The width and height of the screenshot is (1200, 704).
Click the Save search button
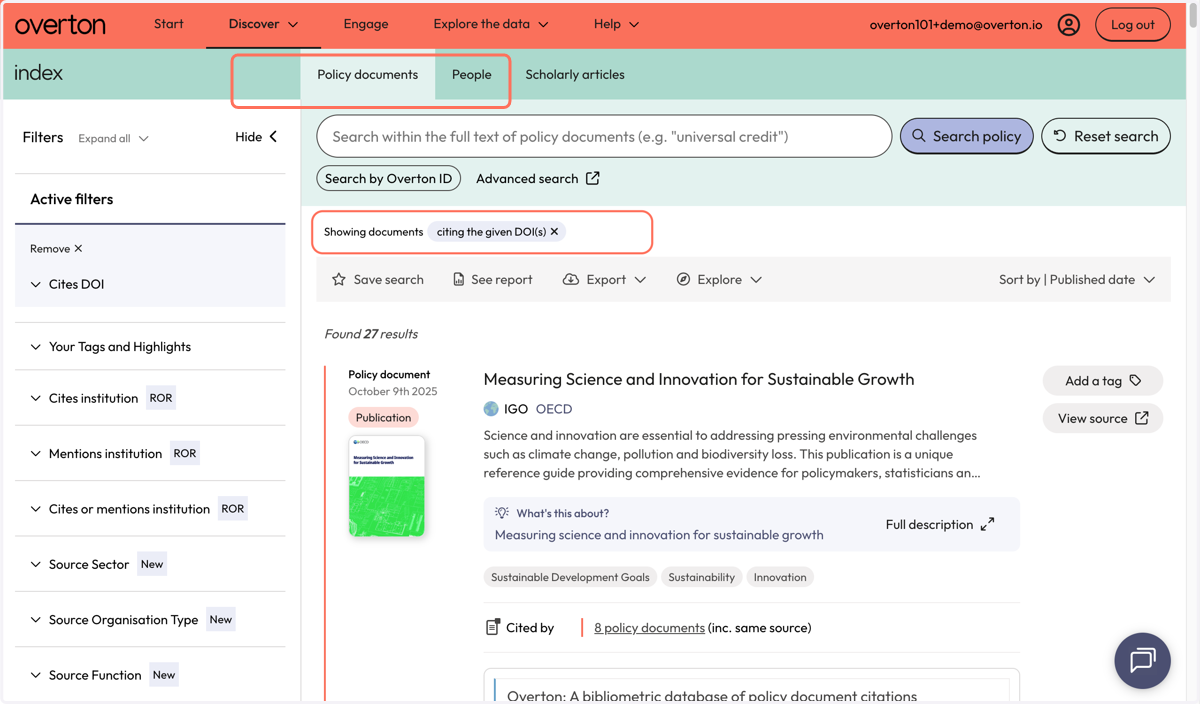[378, 280]
